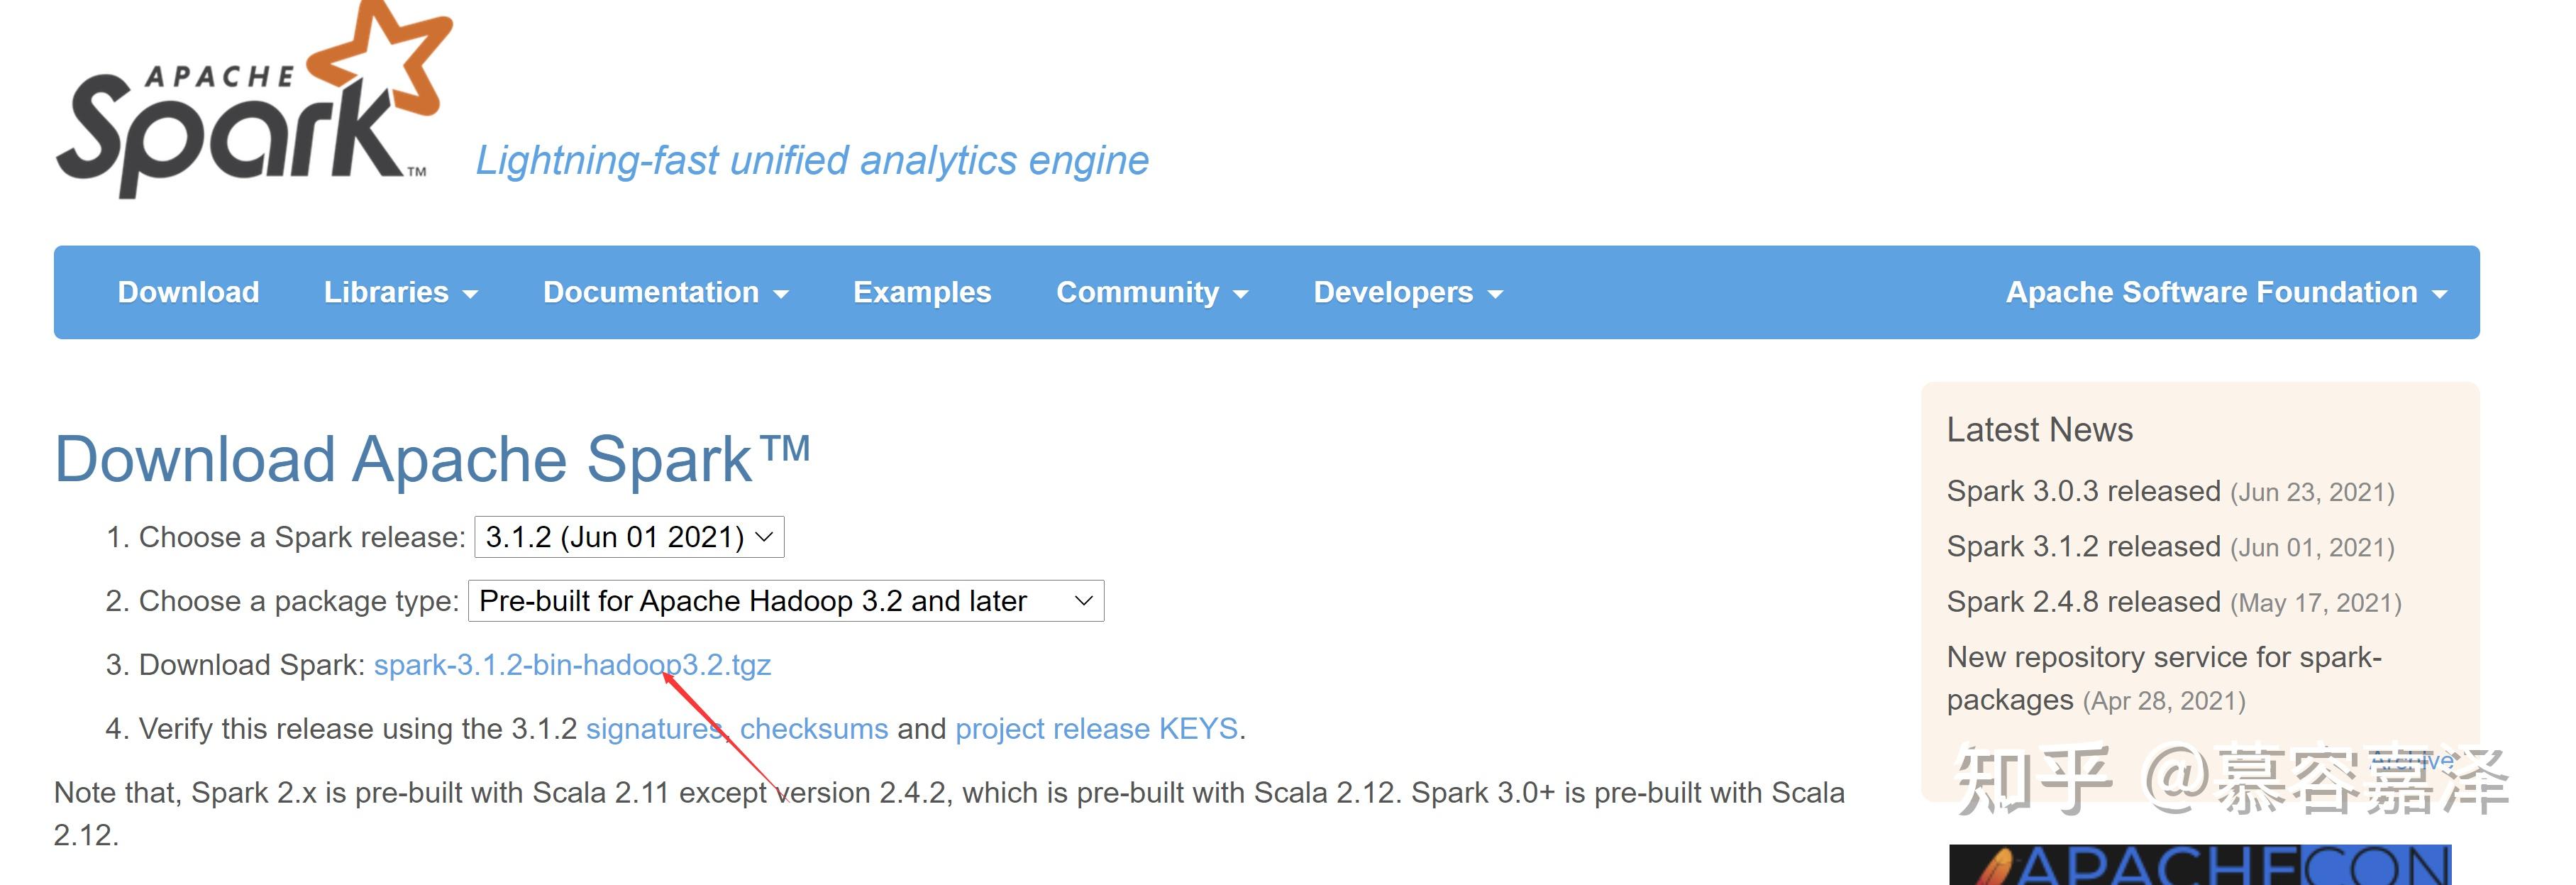Expand the Libraries dropdown menu

(400, 292)
